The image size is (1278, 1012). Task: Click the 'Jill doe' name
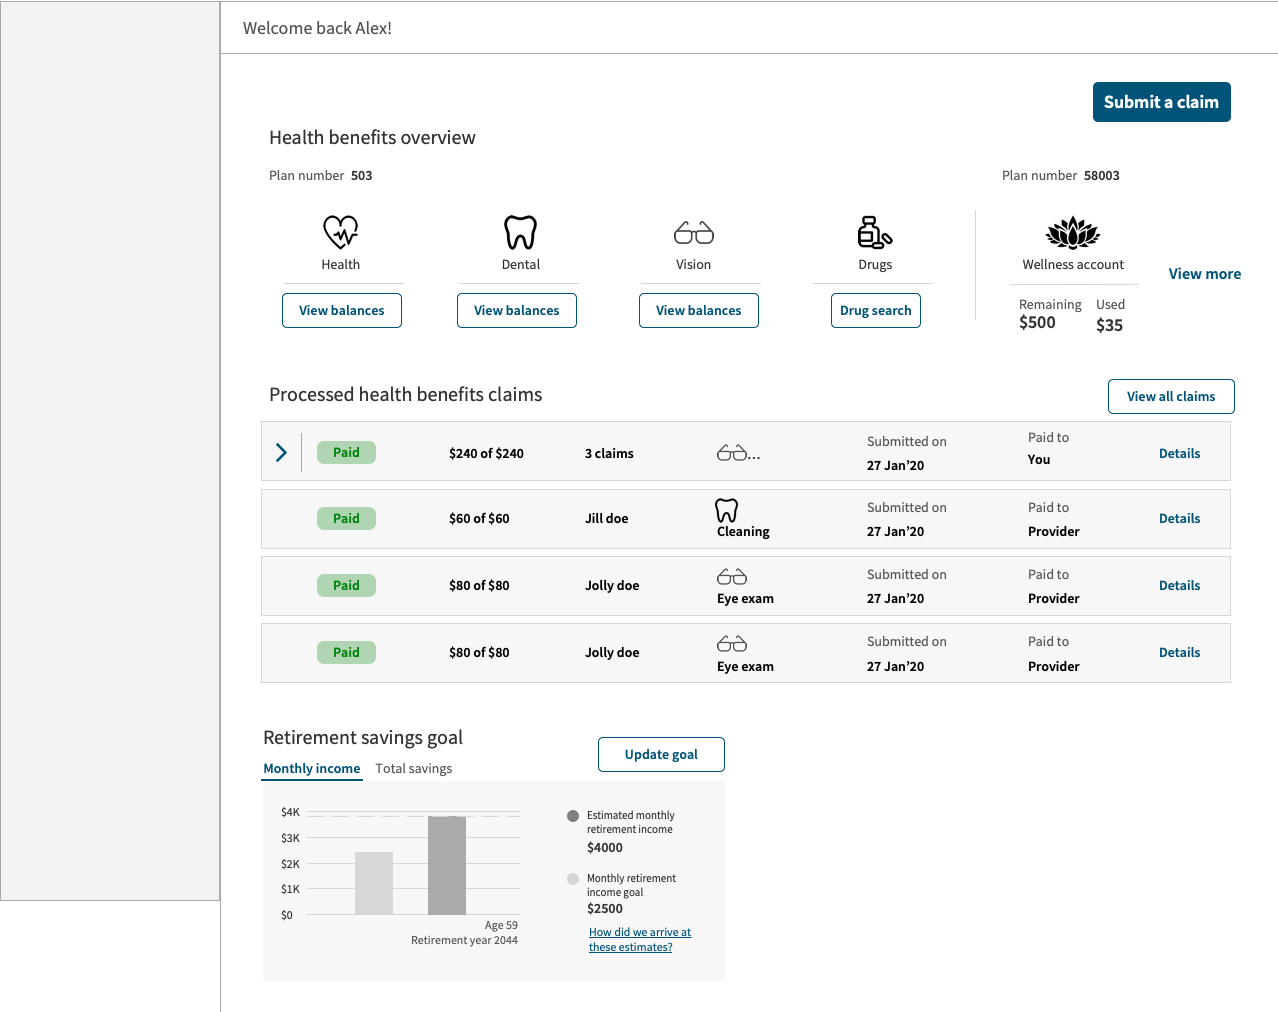point(607,518)
